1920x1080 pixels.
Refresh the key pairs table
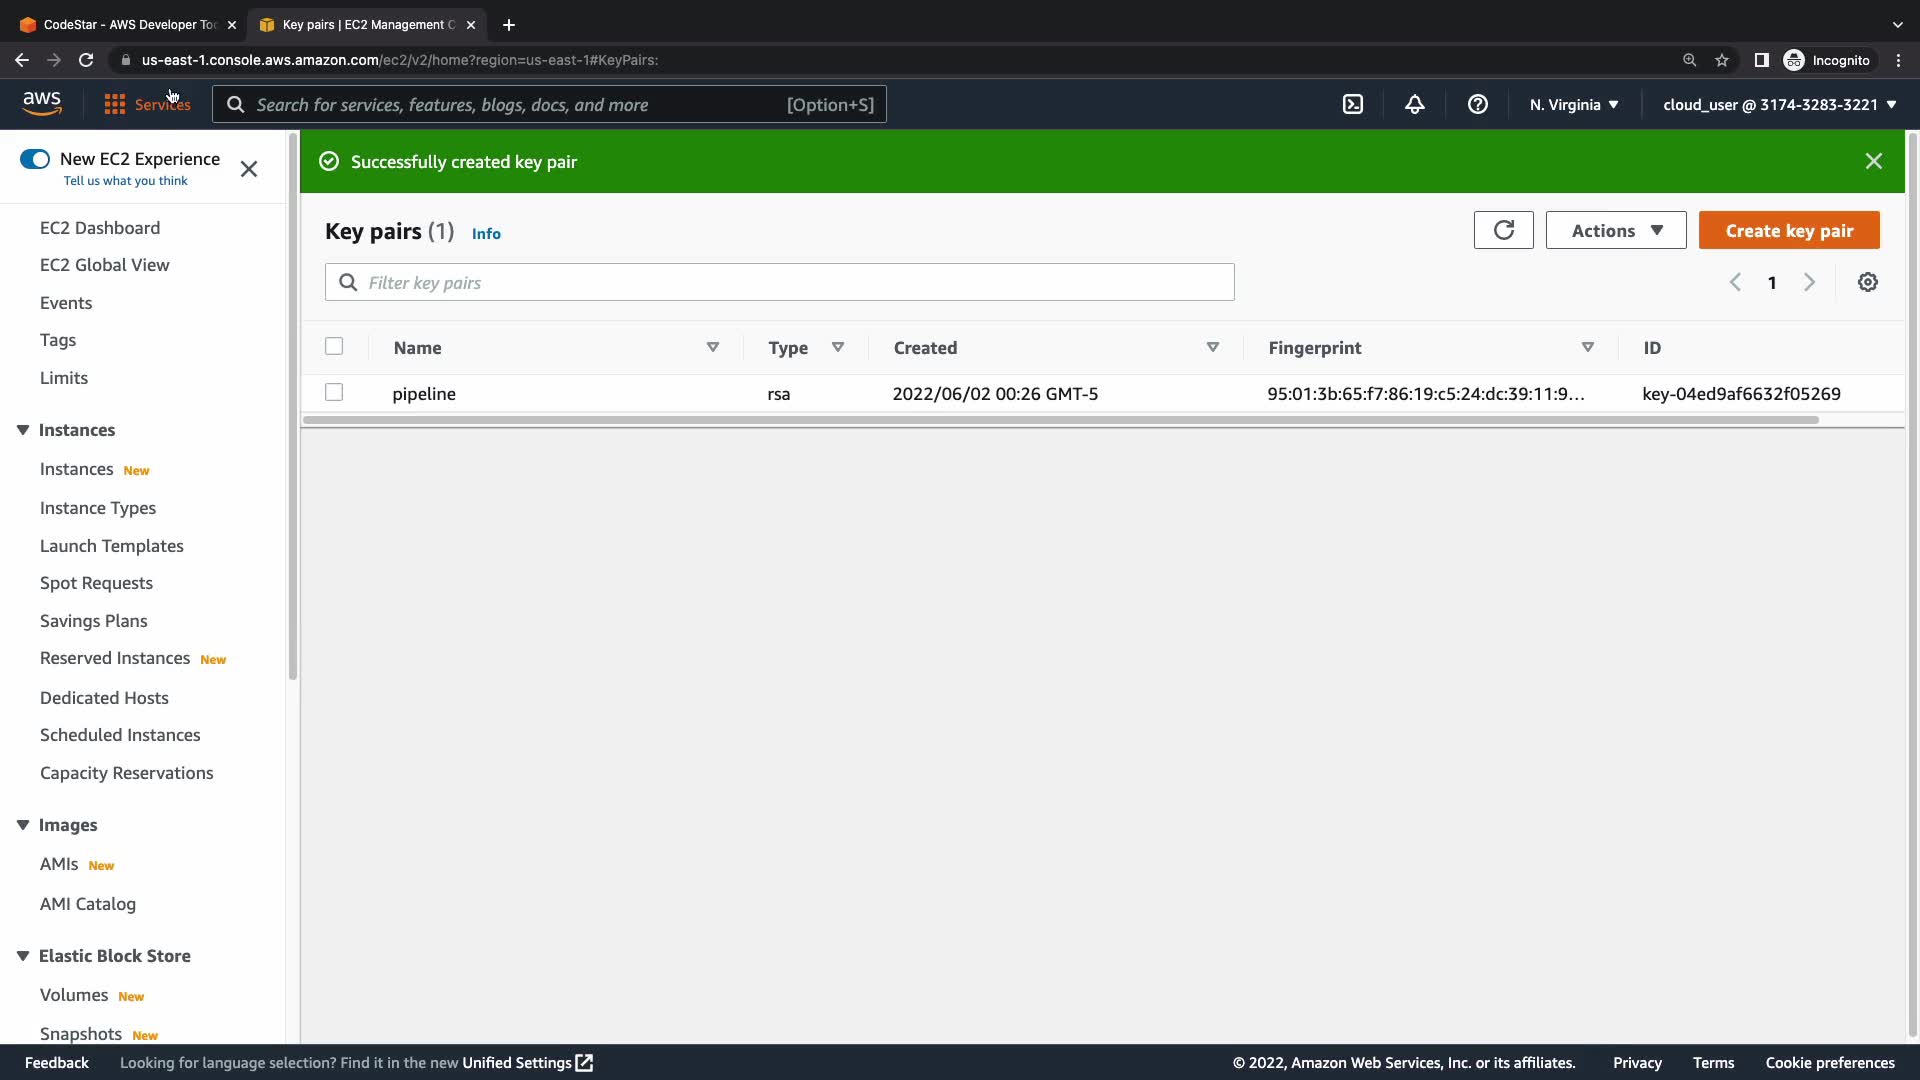[1503, 230]
